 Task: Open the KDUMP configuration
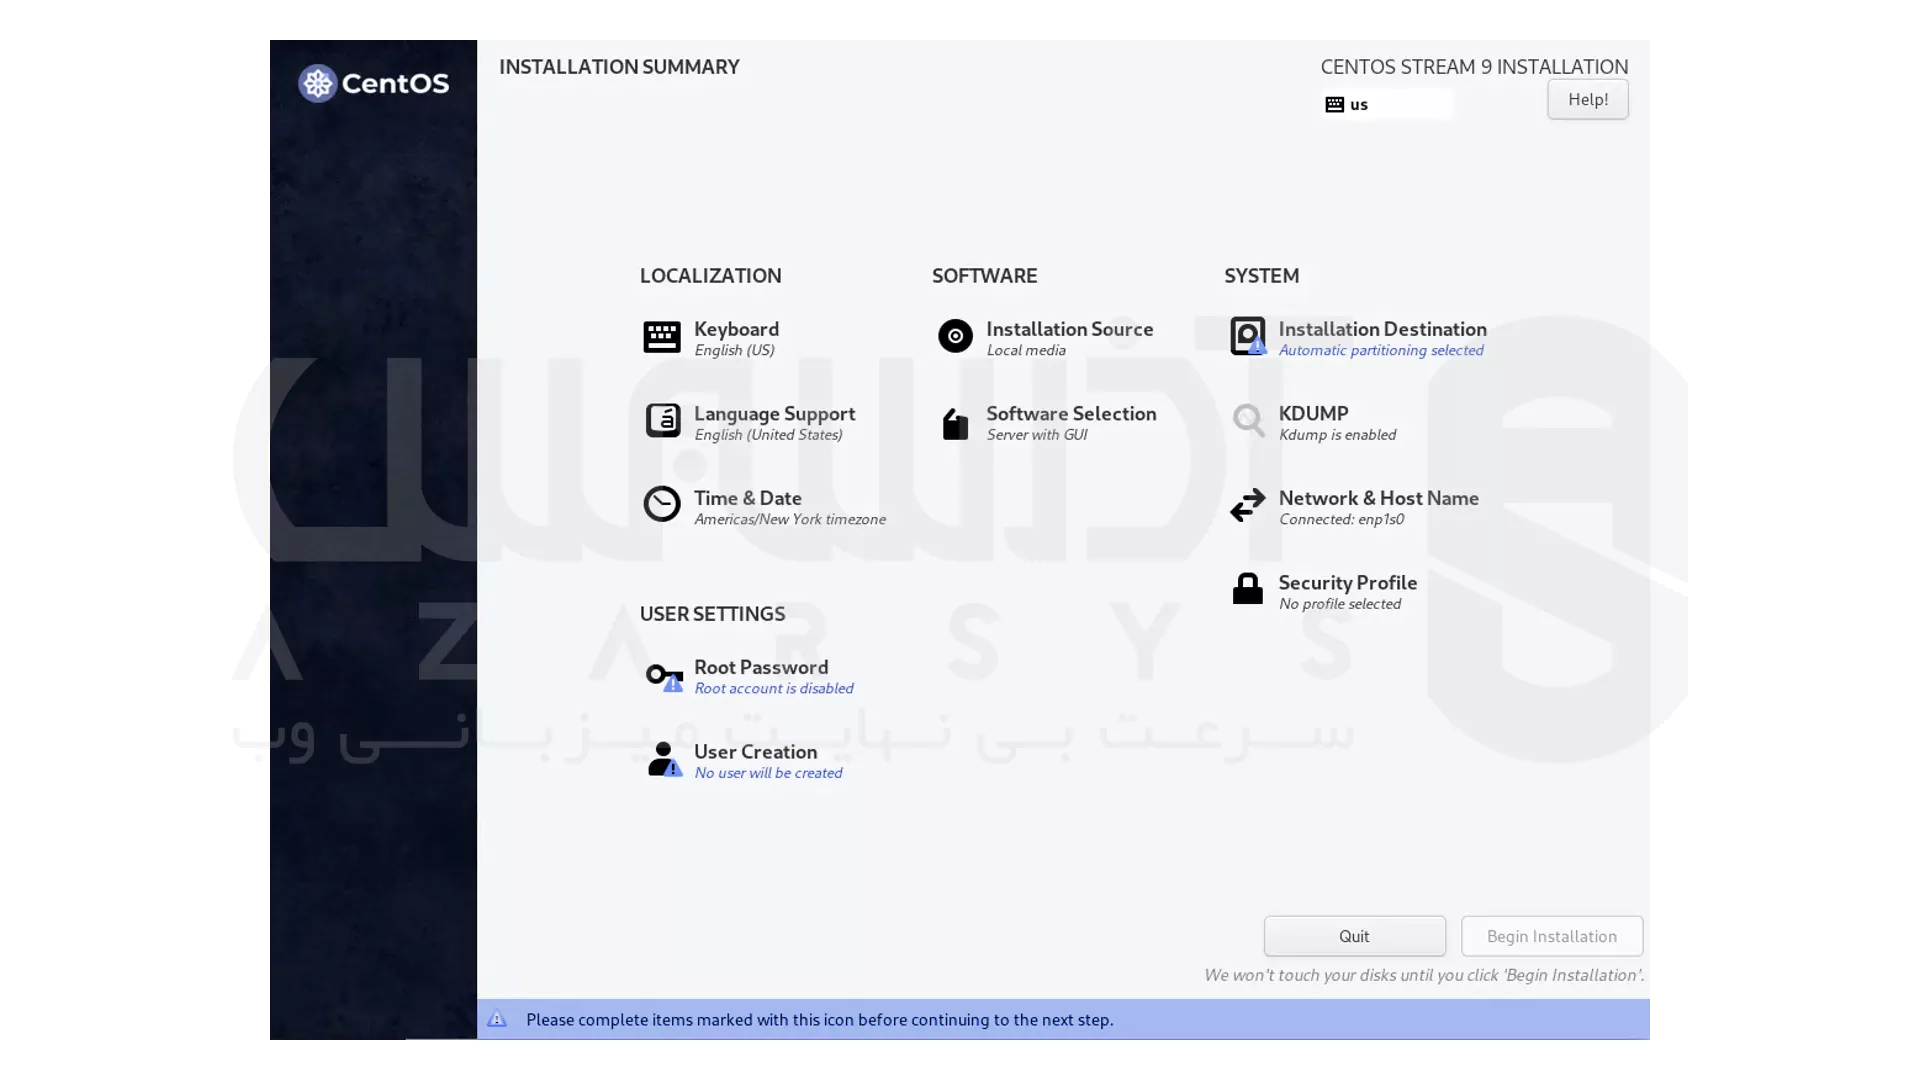point(1313,422)
